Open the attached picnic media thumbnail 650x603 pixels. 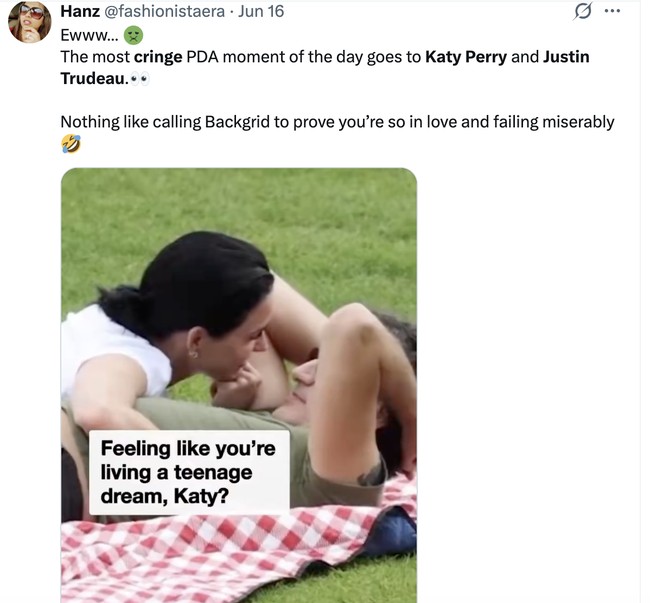(x=239, y=385)
